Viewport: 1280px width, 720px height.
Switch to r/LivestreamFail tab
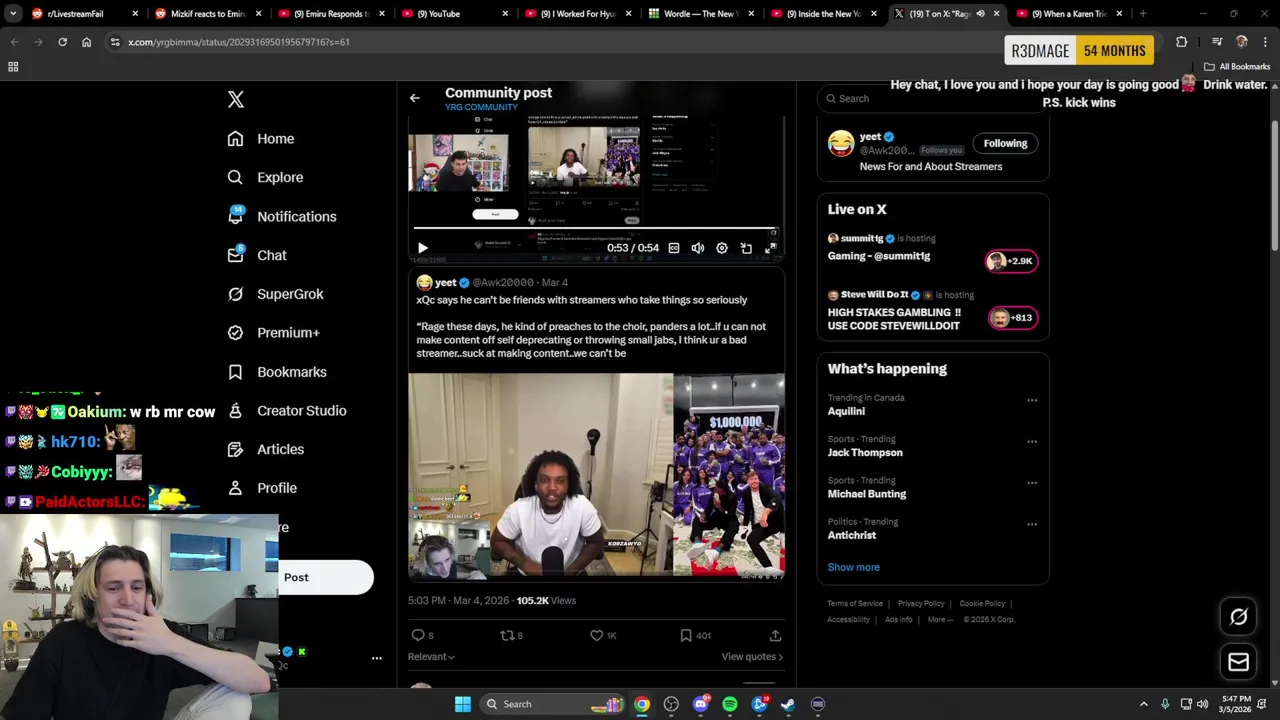[84, 14]
